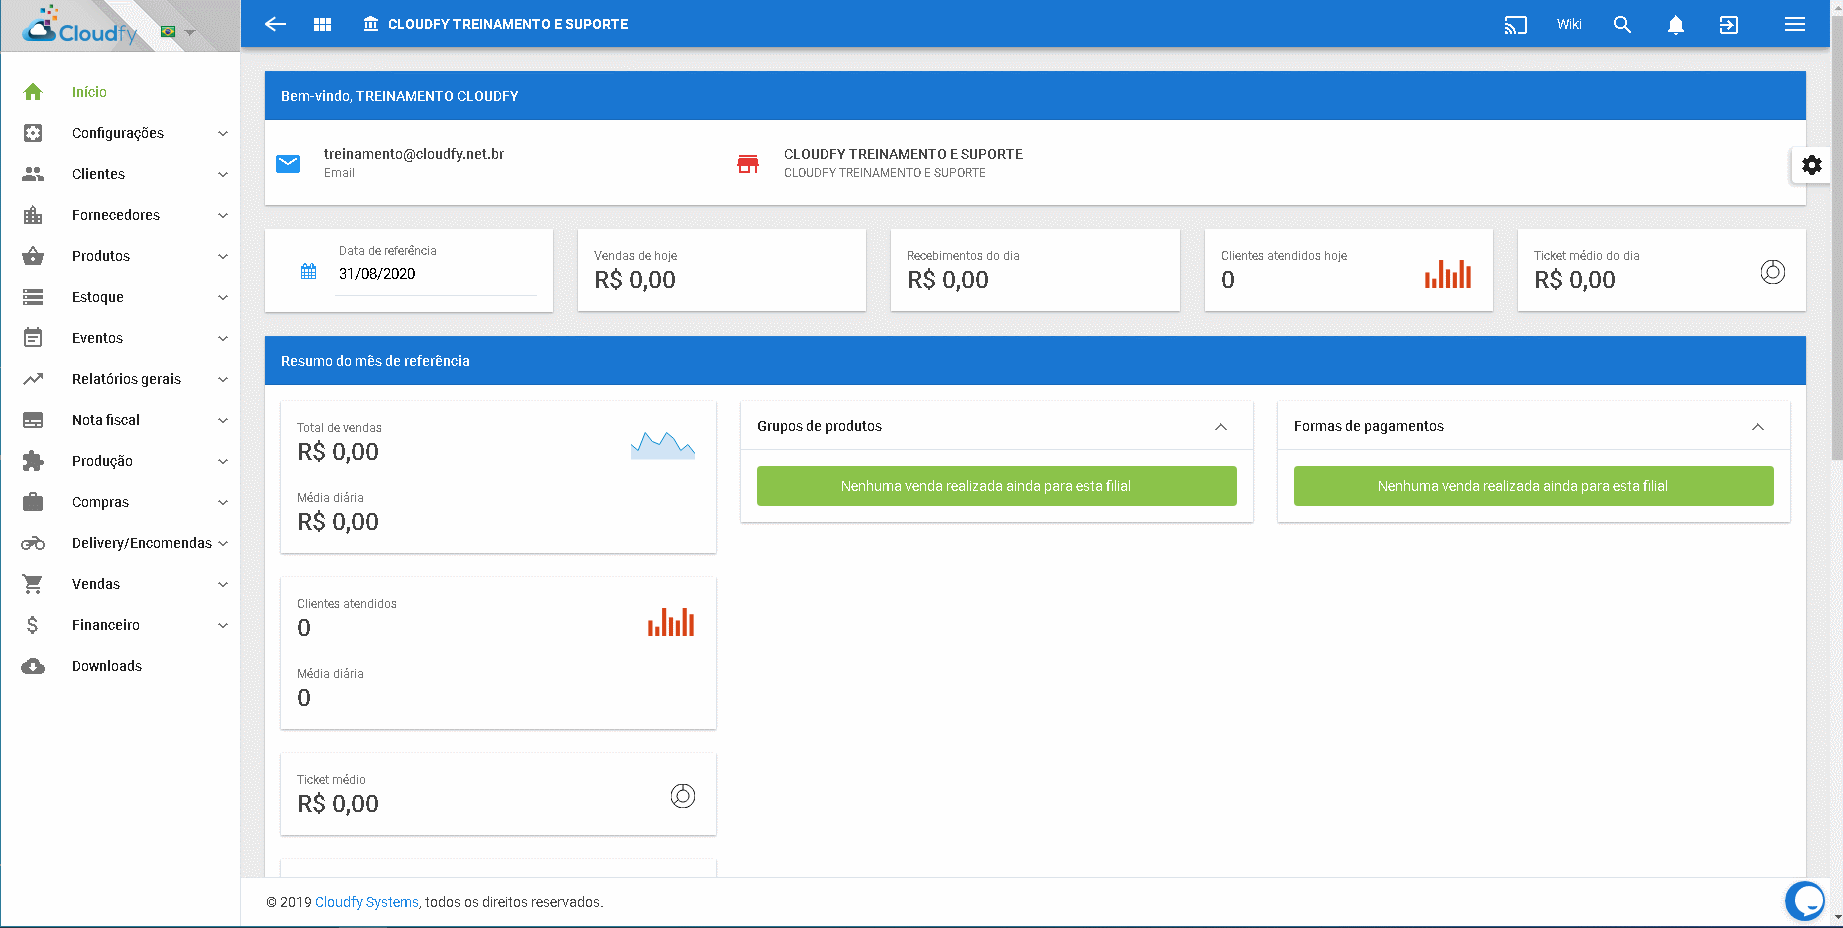This screenshot has width=1843, height=928.
Task: Click the Resumo do mês de referência header
Action: click(x=1035, y=361)
